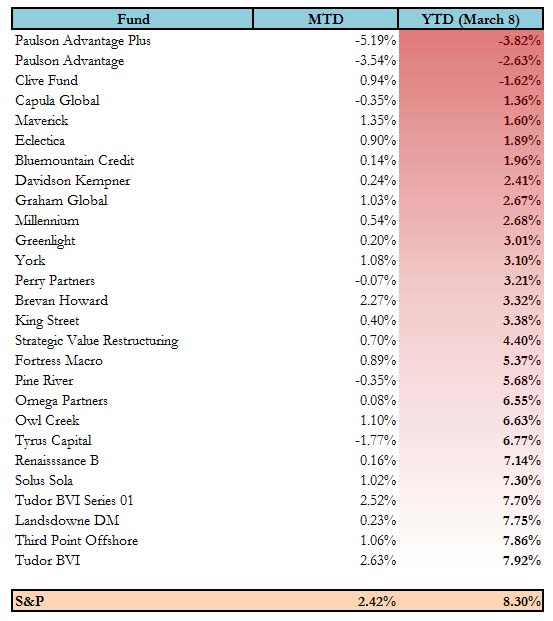The image size is (553, 621).
Task: Click Tyrus Capital MTD value -1.77%
Action: pyautogui.click(x=376, y=440)
